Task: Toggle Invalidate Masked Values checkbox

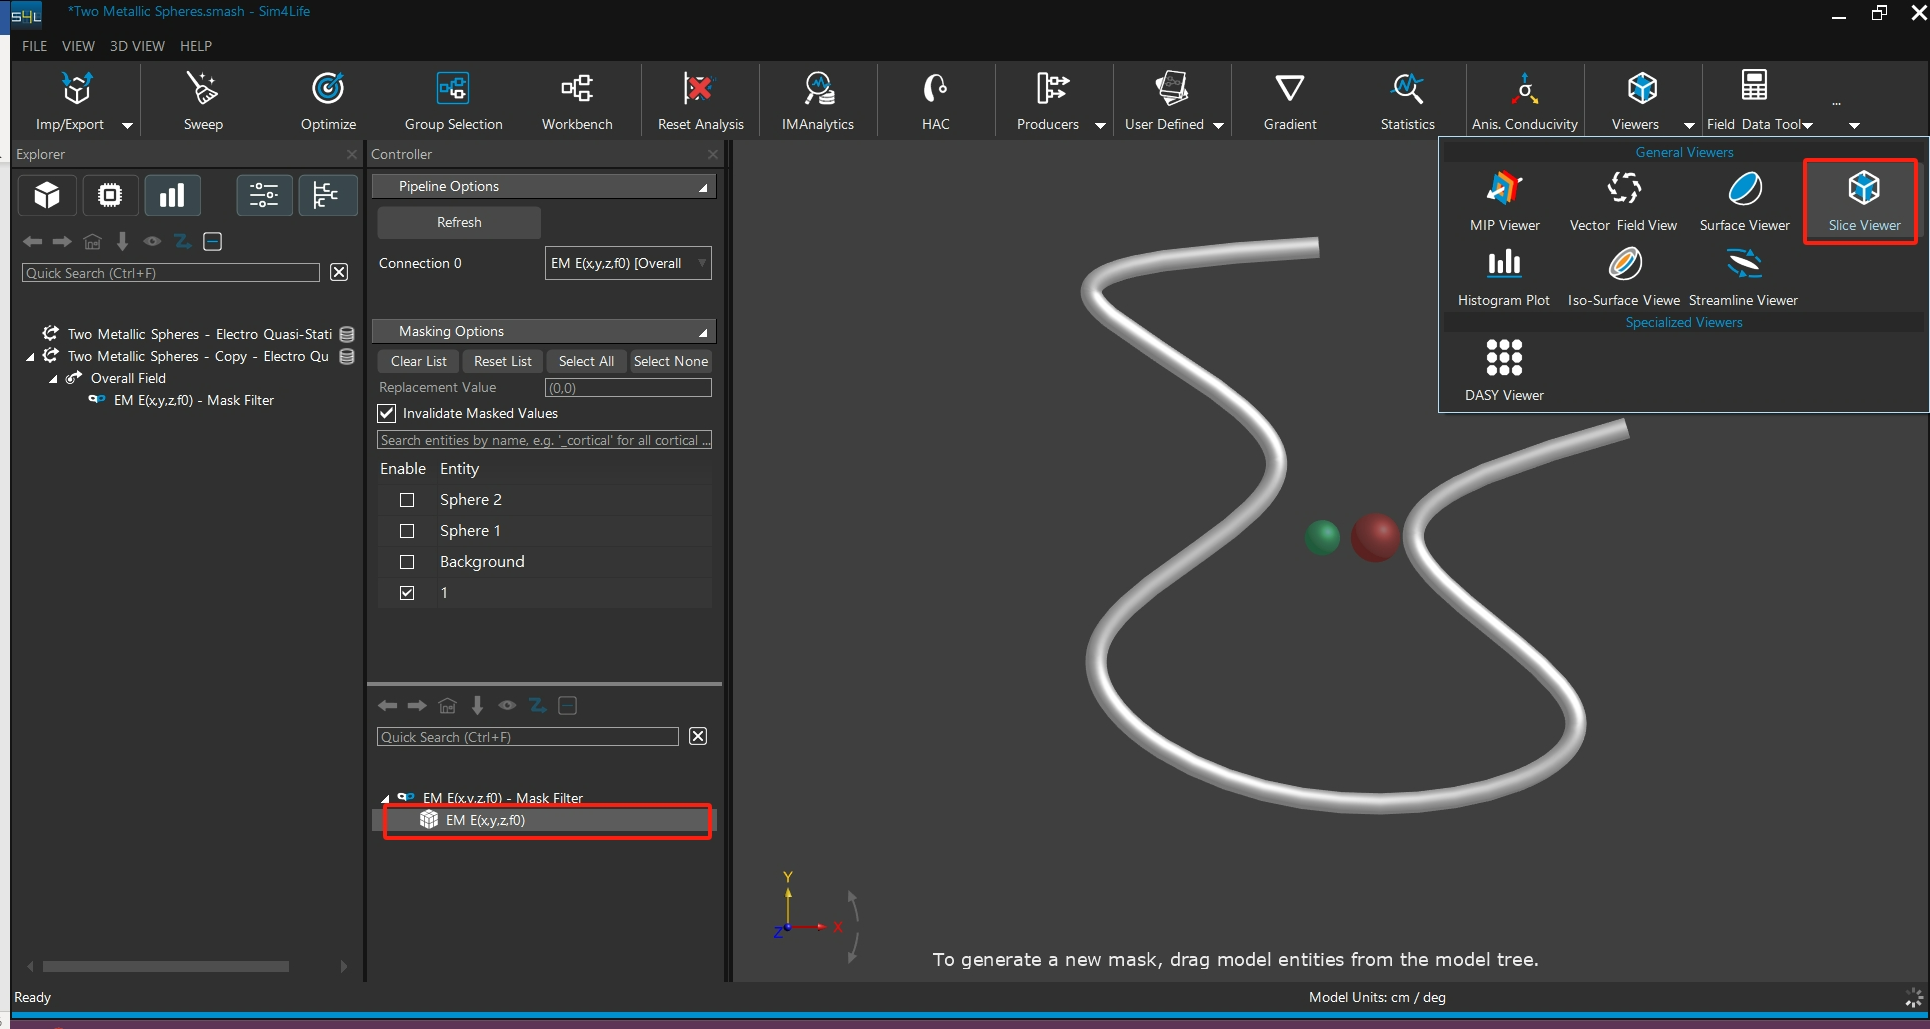Action: pos(387,413)
